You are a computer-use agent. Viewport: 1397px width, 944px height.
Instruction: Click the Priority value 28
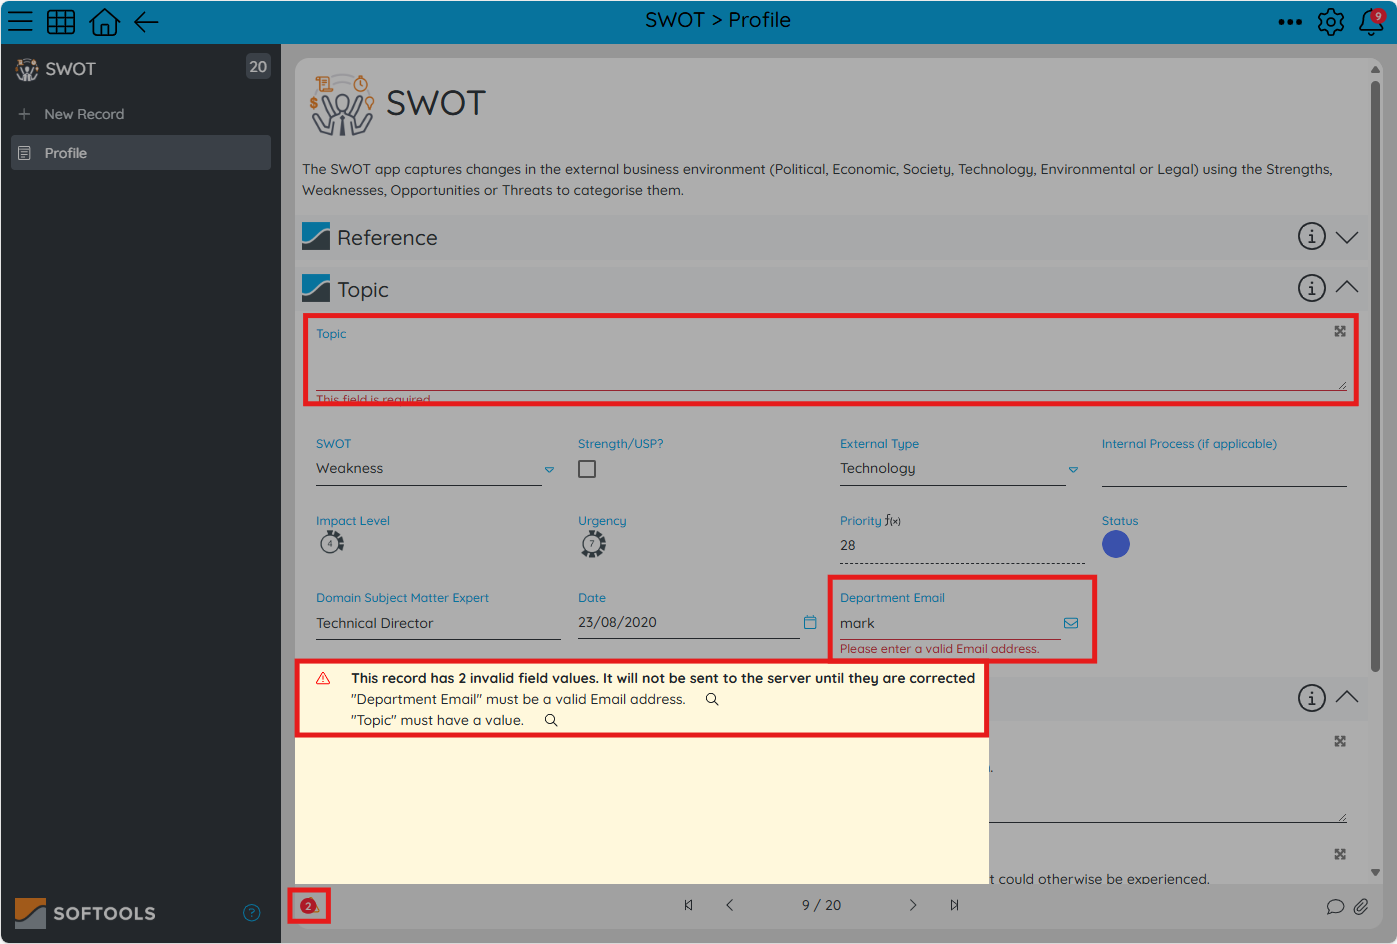click(x=848, y=545)
